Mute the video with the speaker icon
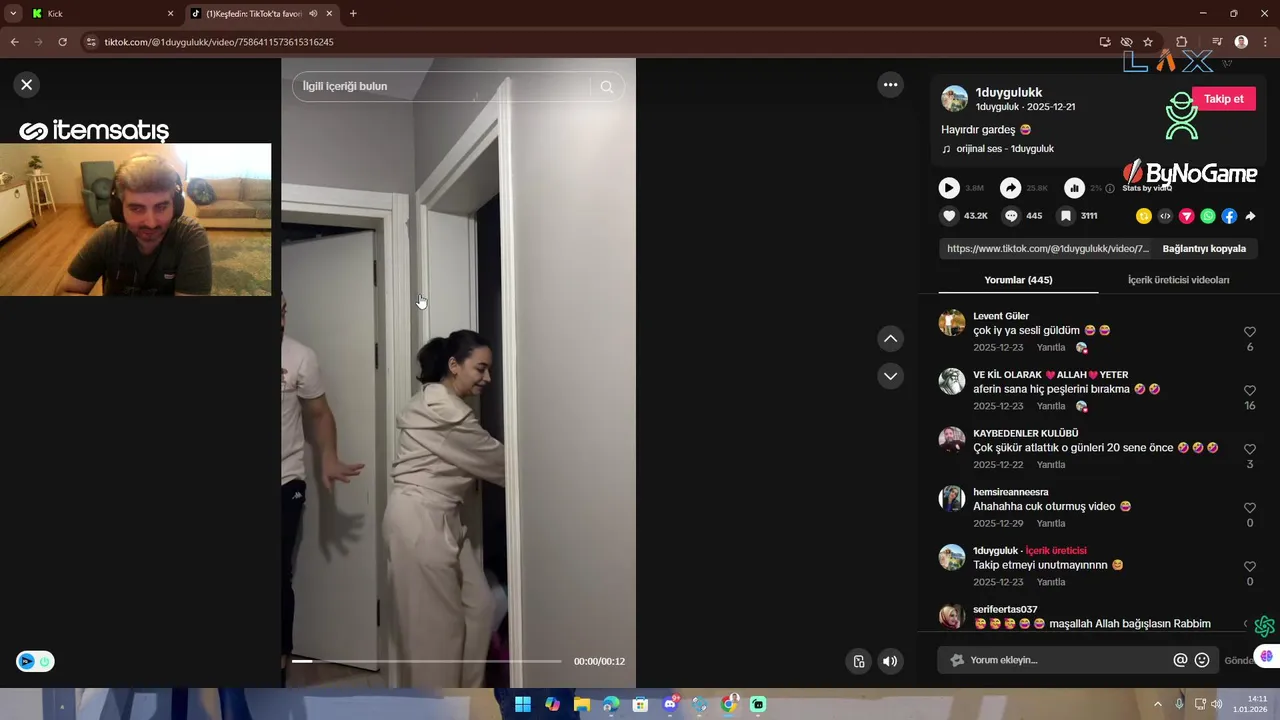This screenshot has width=1280, height=720. click(x=890, y=661)
